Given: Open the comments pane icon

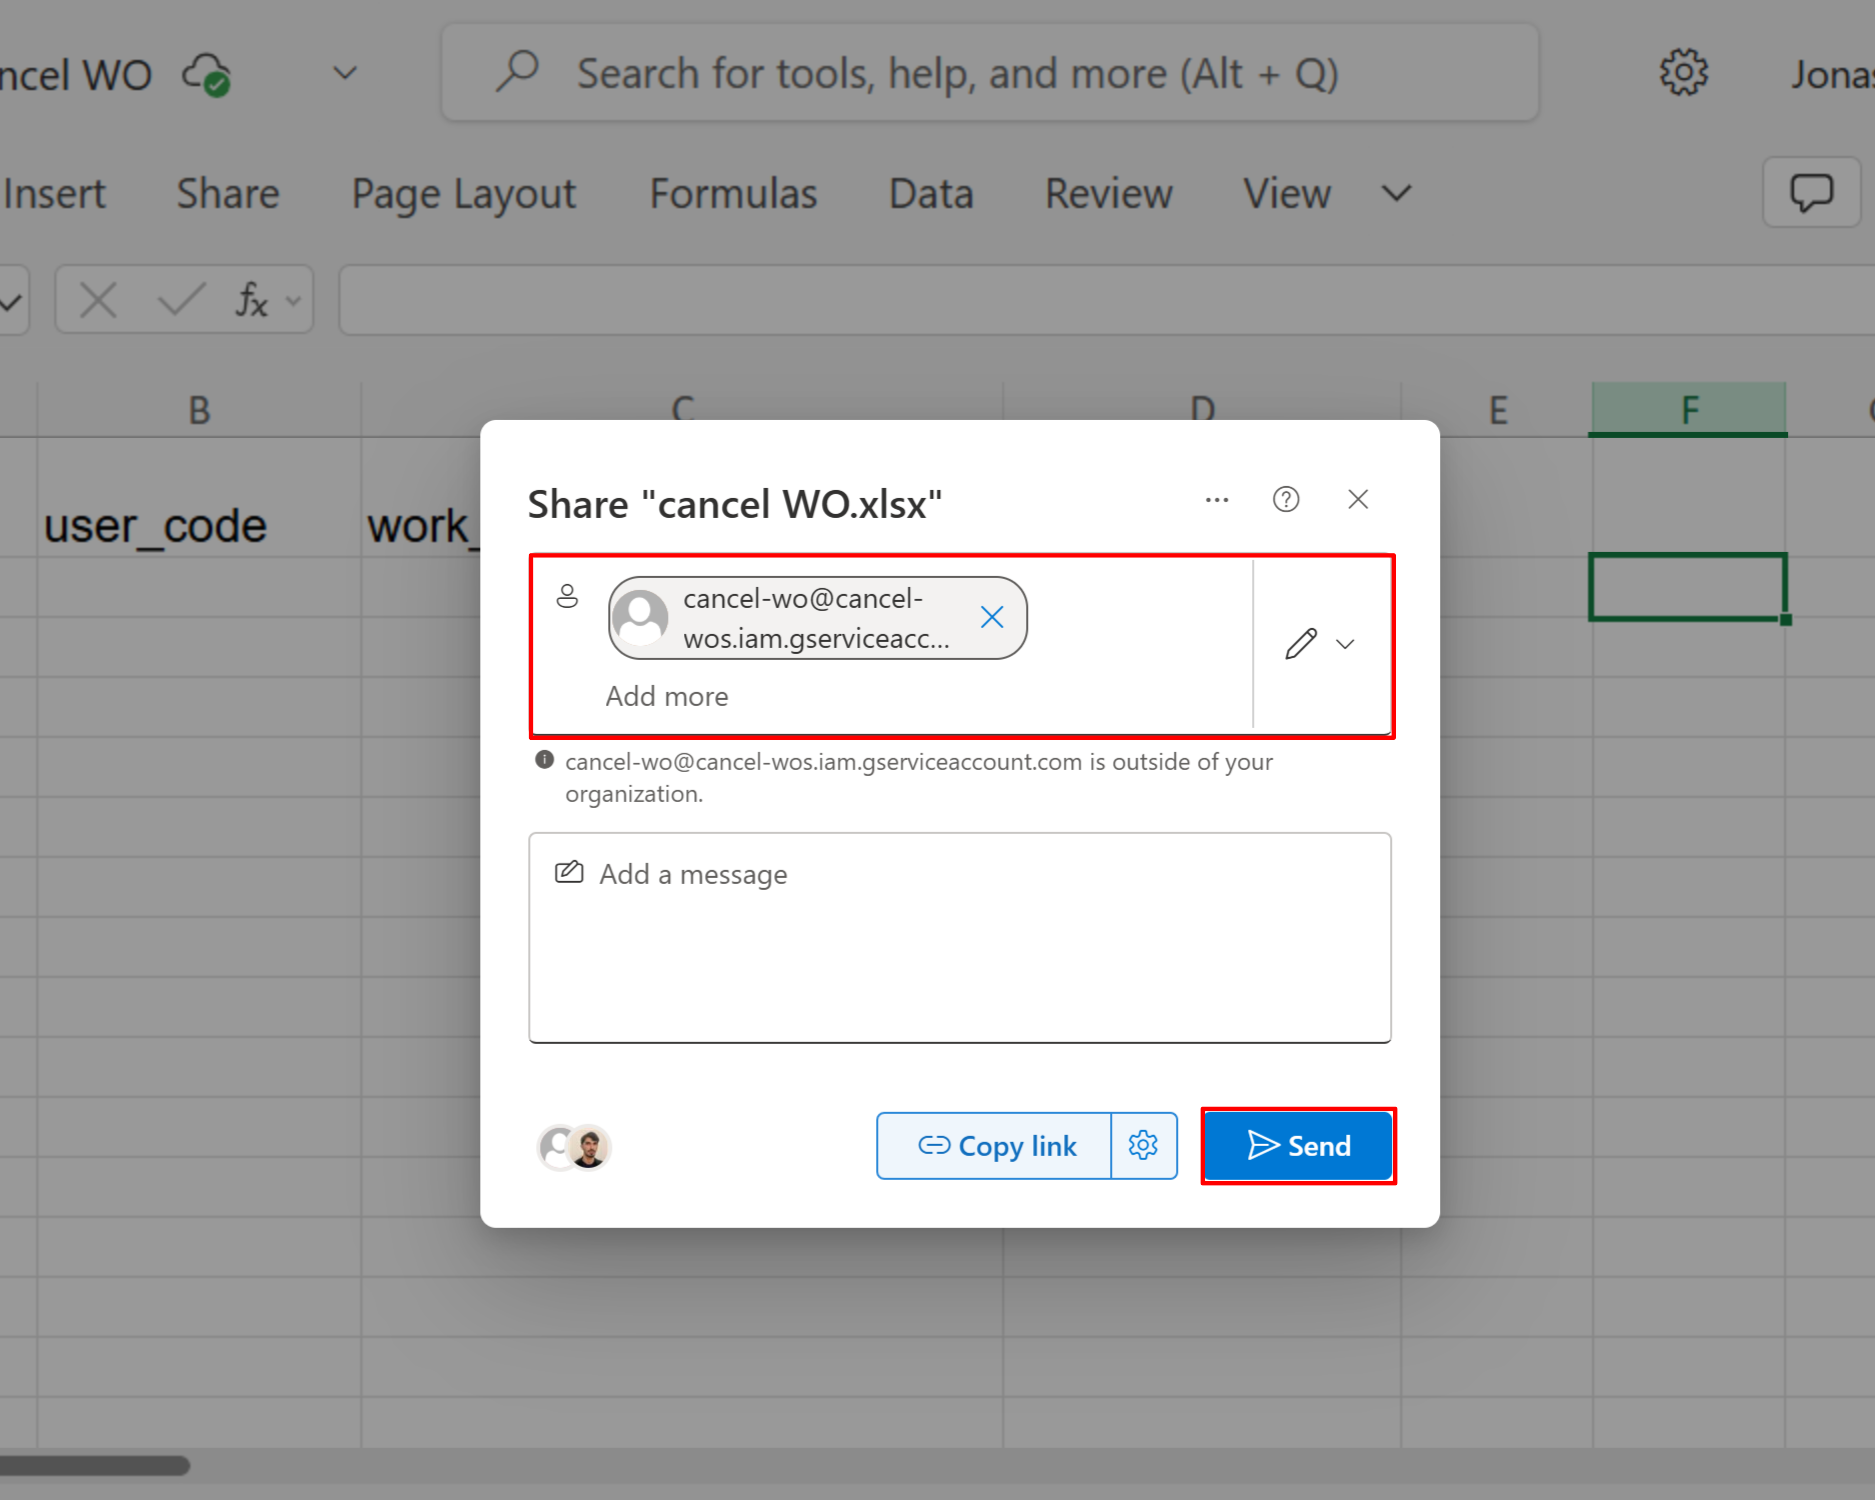Looking at the screenshot, I should coord(1811,192).
